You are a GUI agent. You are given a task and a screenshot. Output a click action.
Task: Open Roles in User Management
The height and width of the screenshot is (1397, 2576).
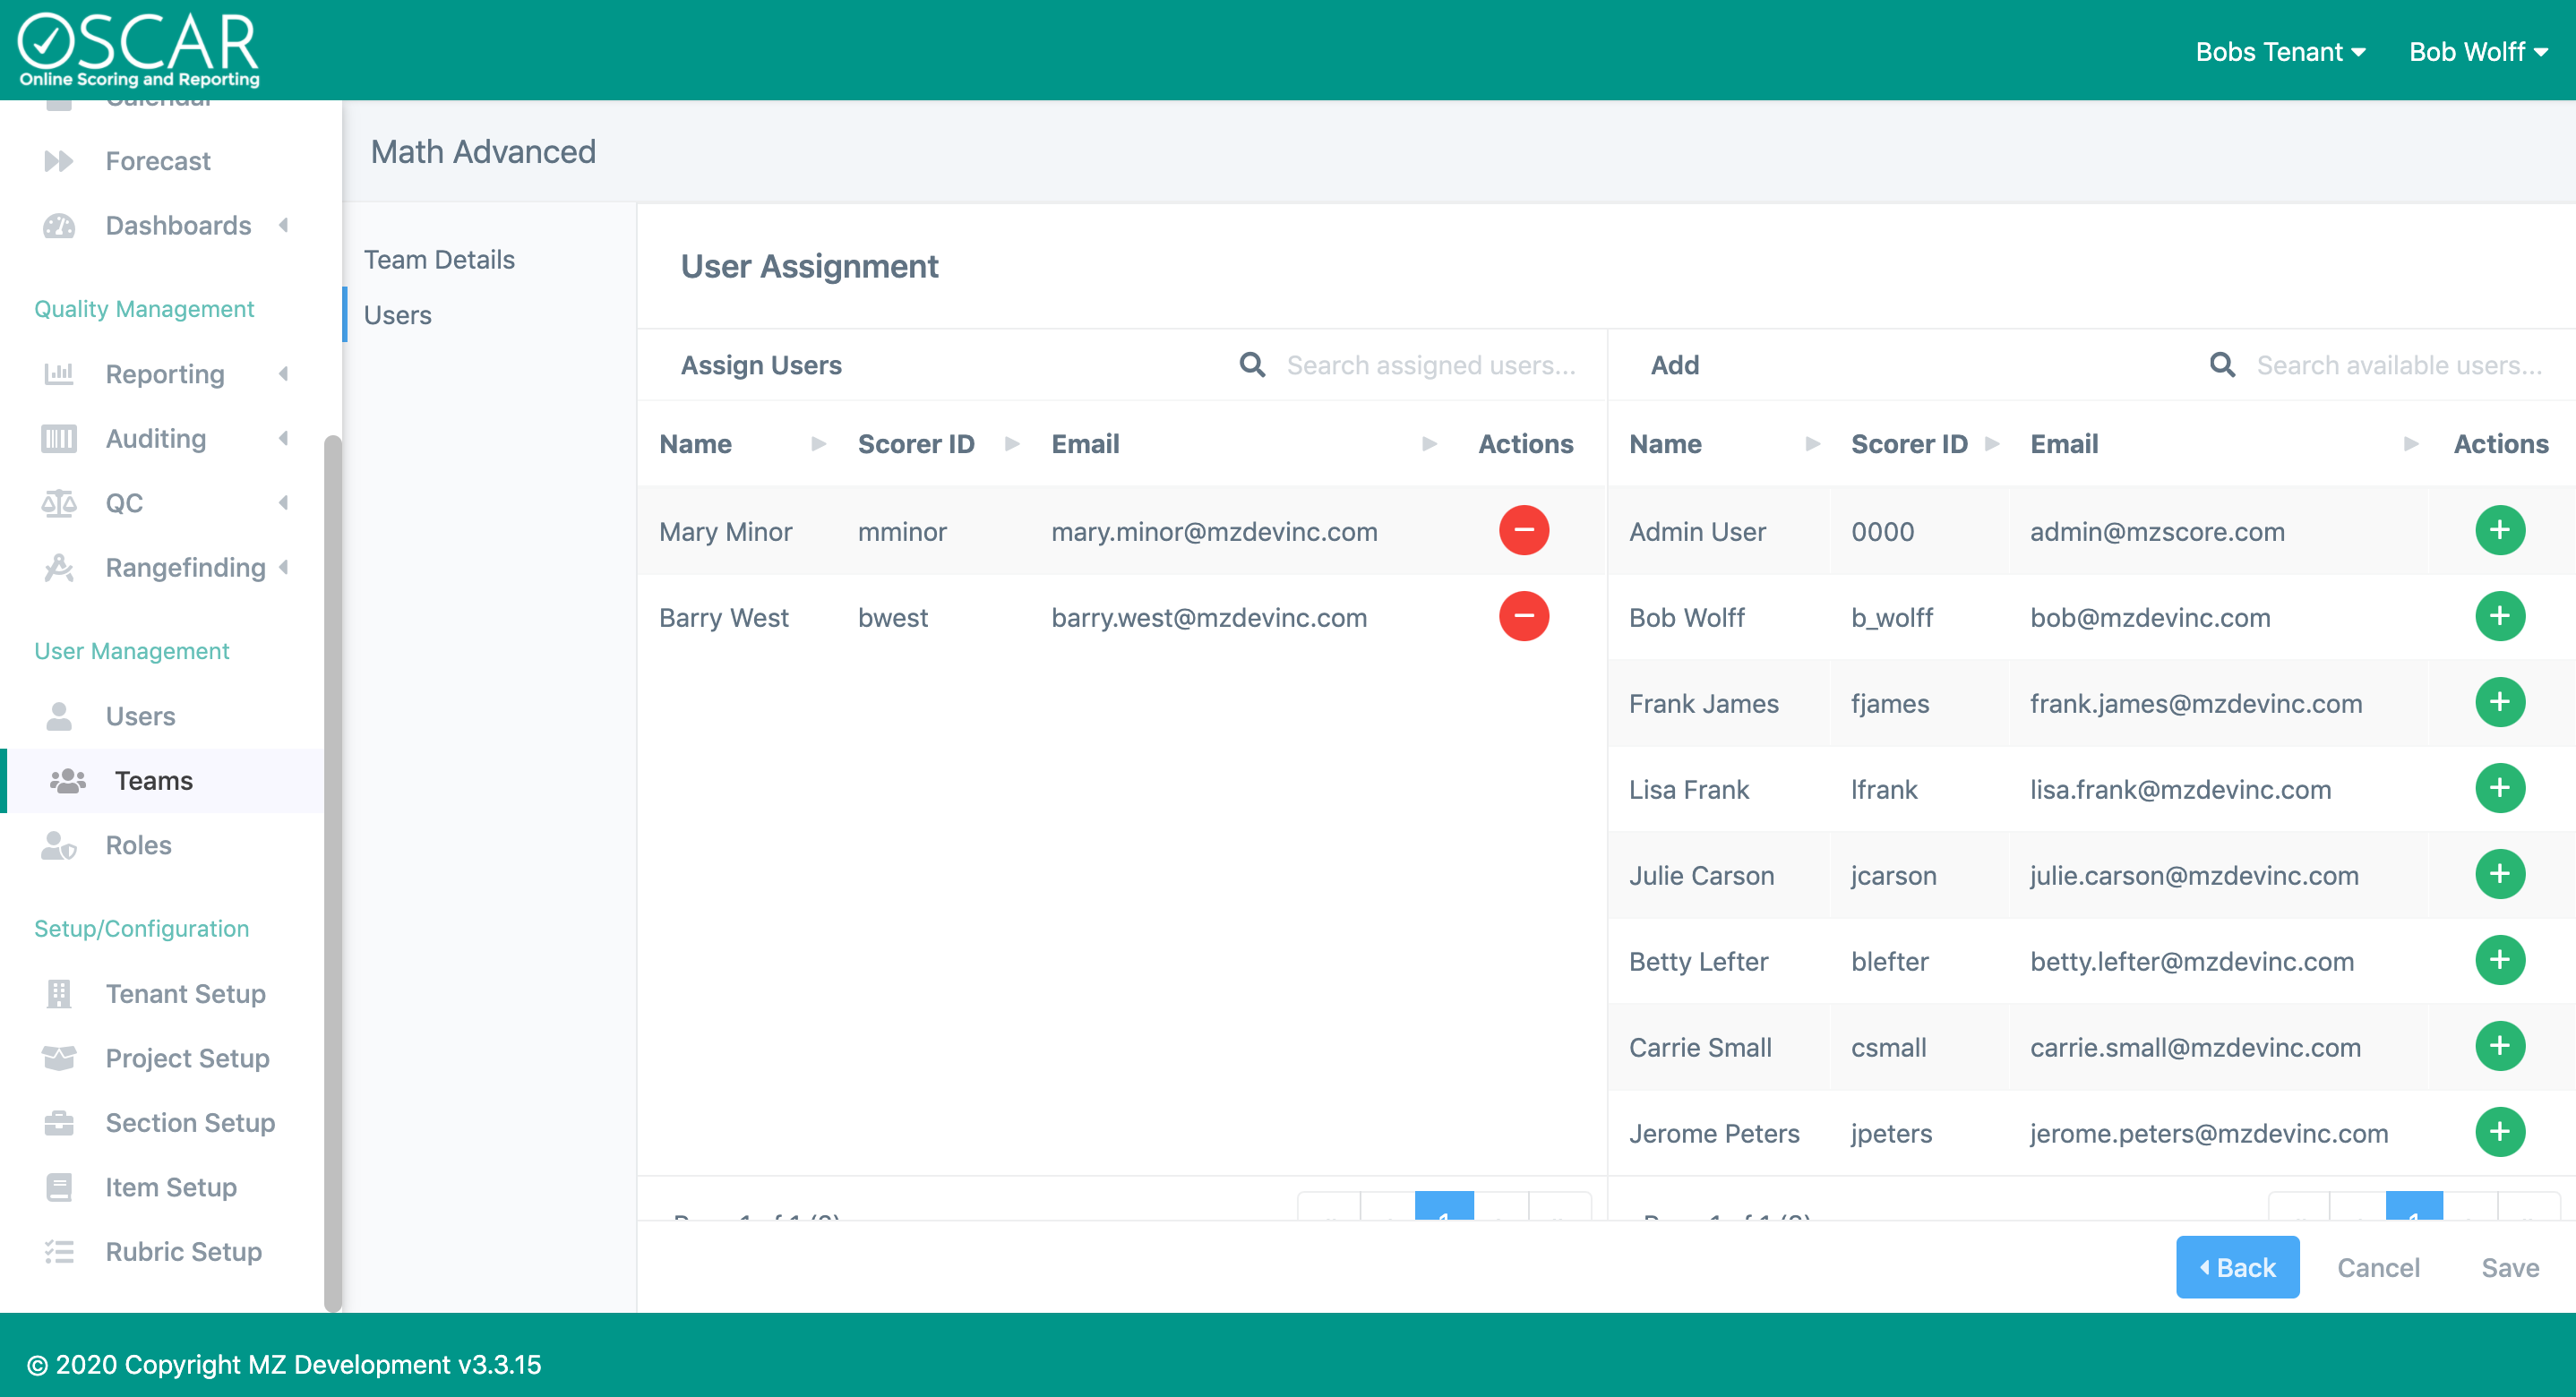coord(138,845)
